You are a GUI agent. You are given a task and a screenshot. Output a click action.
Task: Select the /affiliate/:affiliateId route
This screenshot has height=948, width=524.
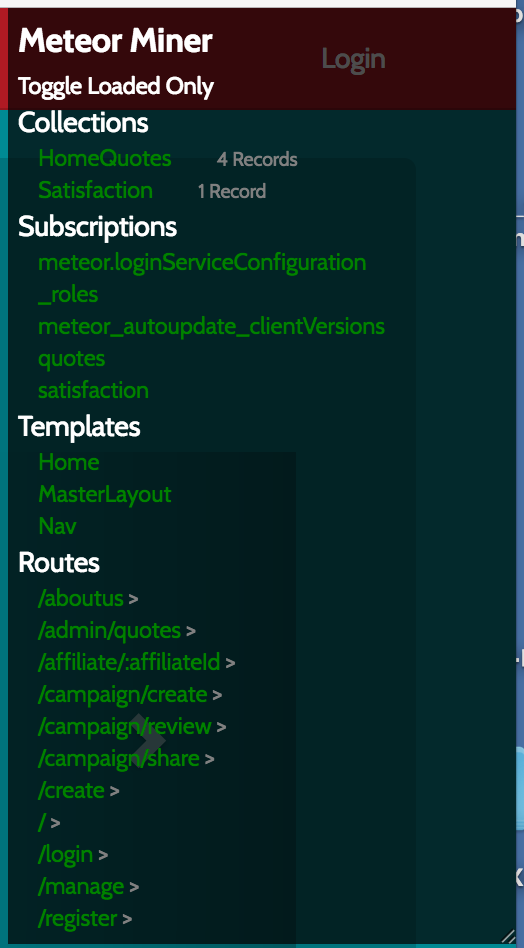(129, 663)
